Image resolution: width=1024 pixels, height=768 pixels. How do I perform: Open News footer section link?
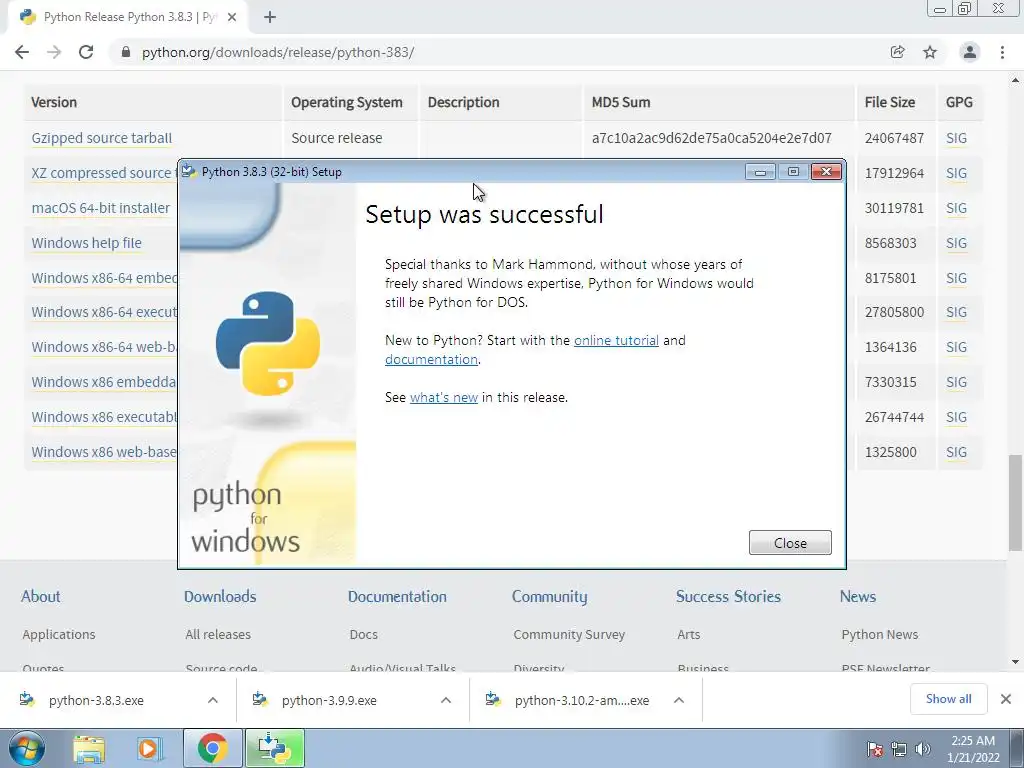click(x=857, y=596)
